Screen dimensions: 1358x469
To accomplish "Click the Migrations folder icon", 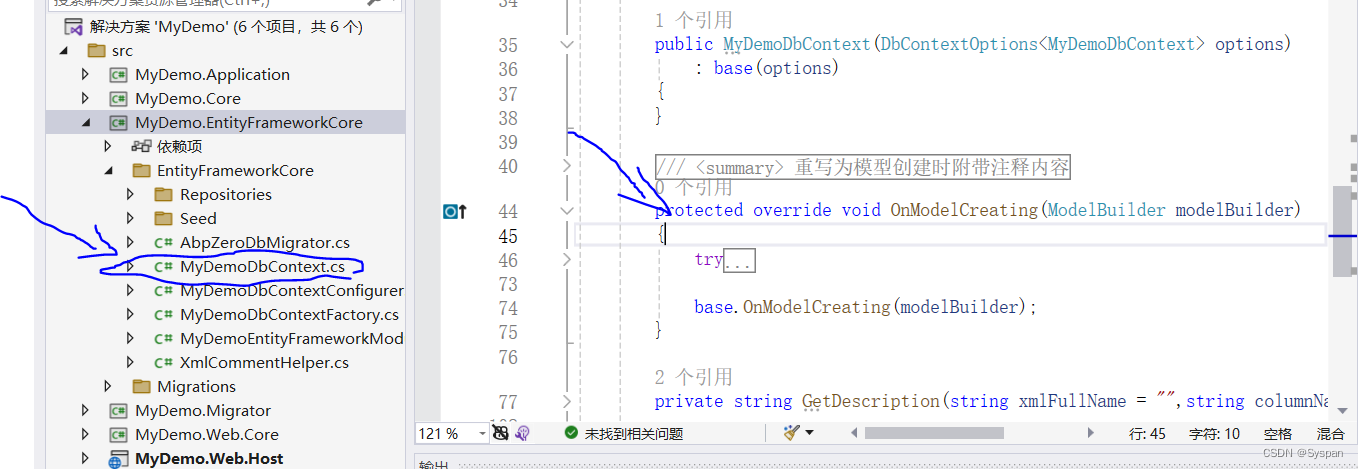I will click(141, 386).
